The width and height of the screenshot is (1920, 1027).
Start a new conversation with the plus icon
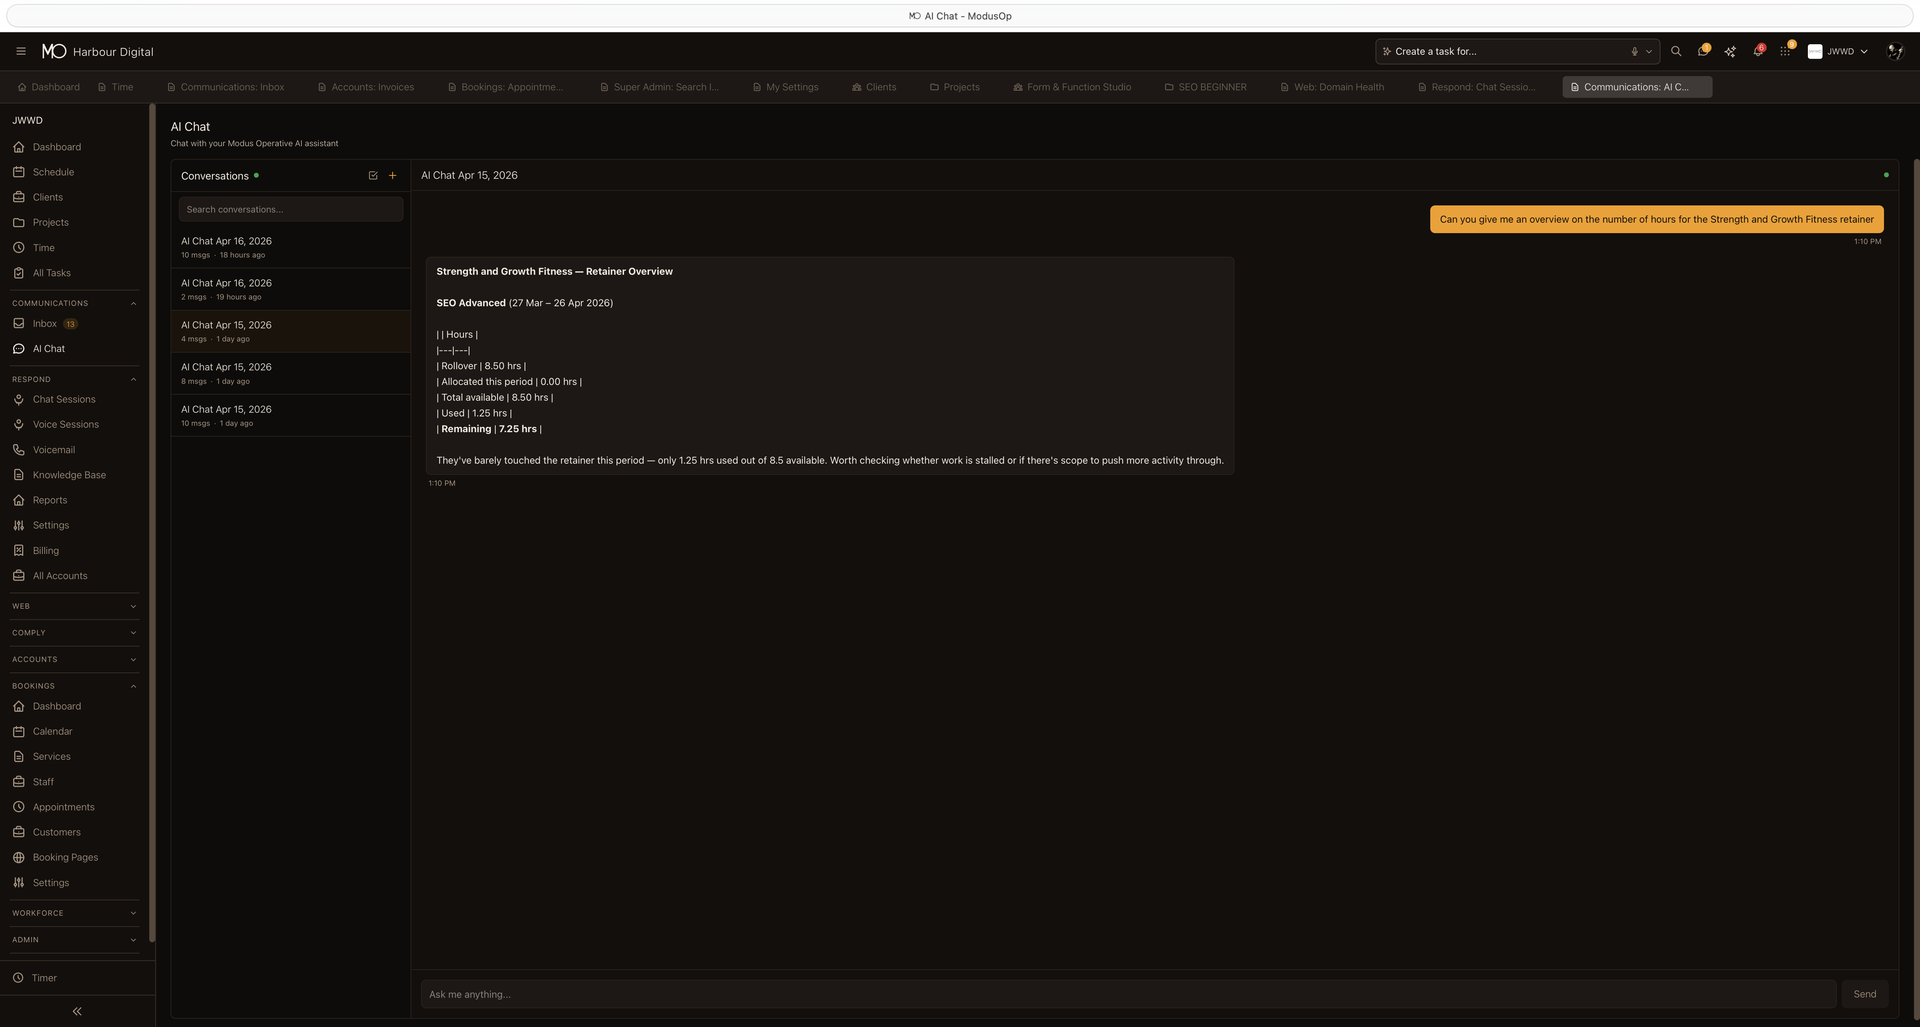[393, 175]
